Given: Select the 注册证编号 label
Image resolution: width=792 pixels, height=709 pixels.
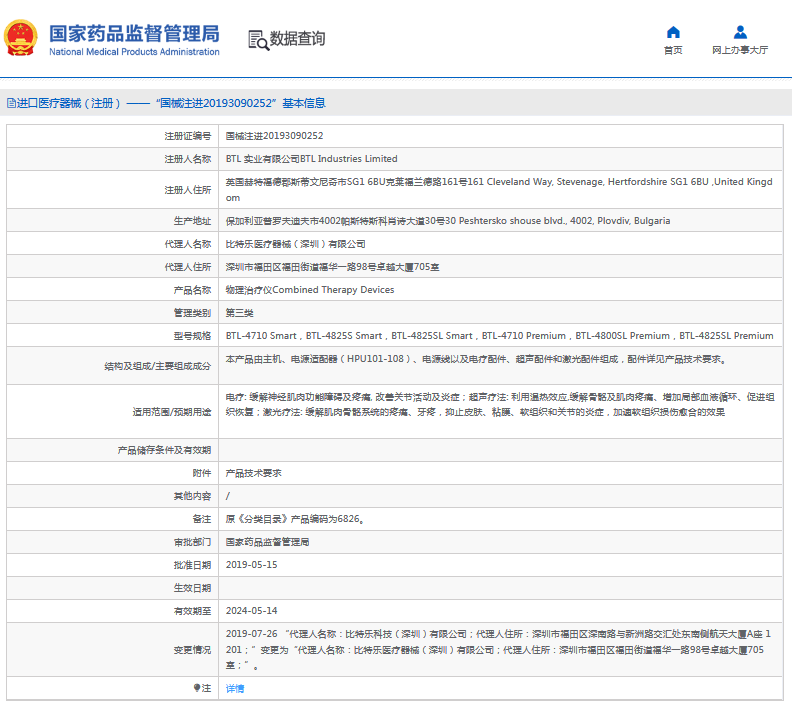Looking at the screenshot, I should pos(187,136).
